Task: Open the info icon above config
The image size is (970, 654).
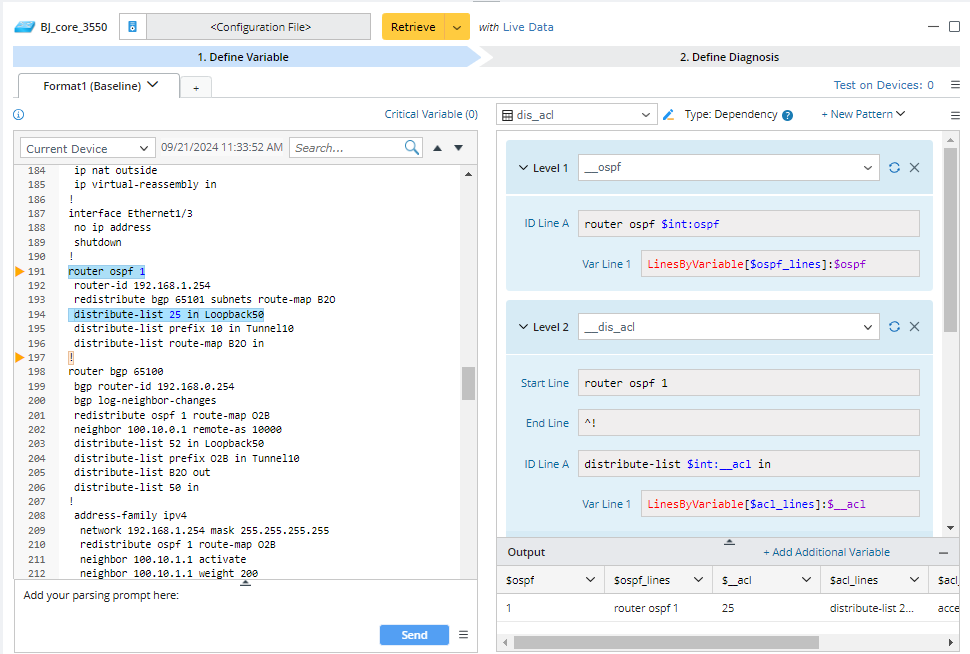Action: (18, 115)
